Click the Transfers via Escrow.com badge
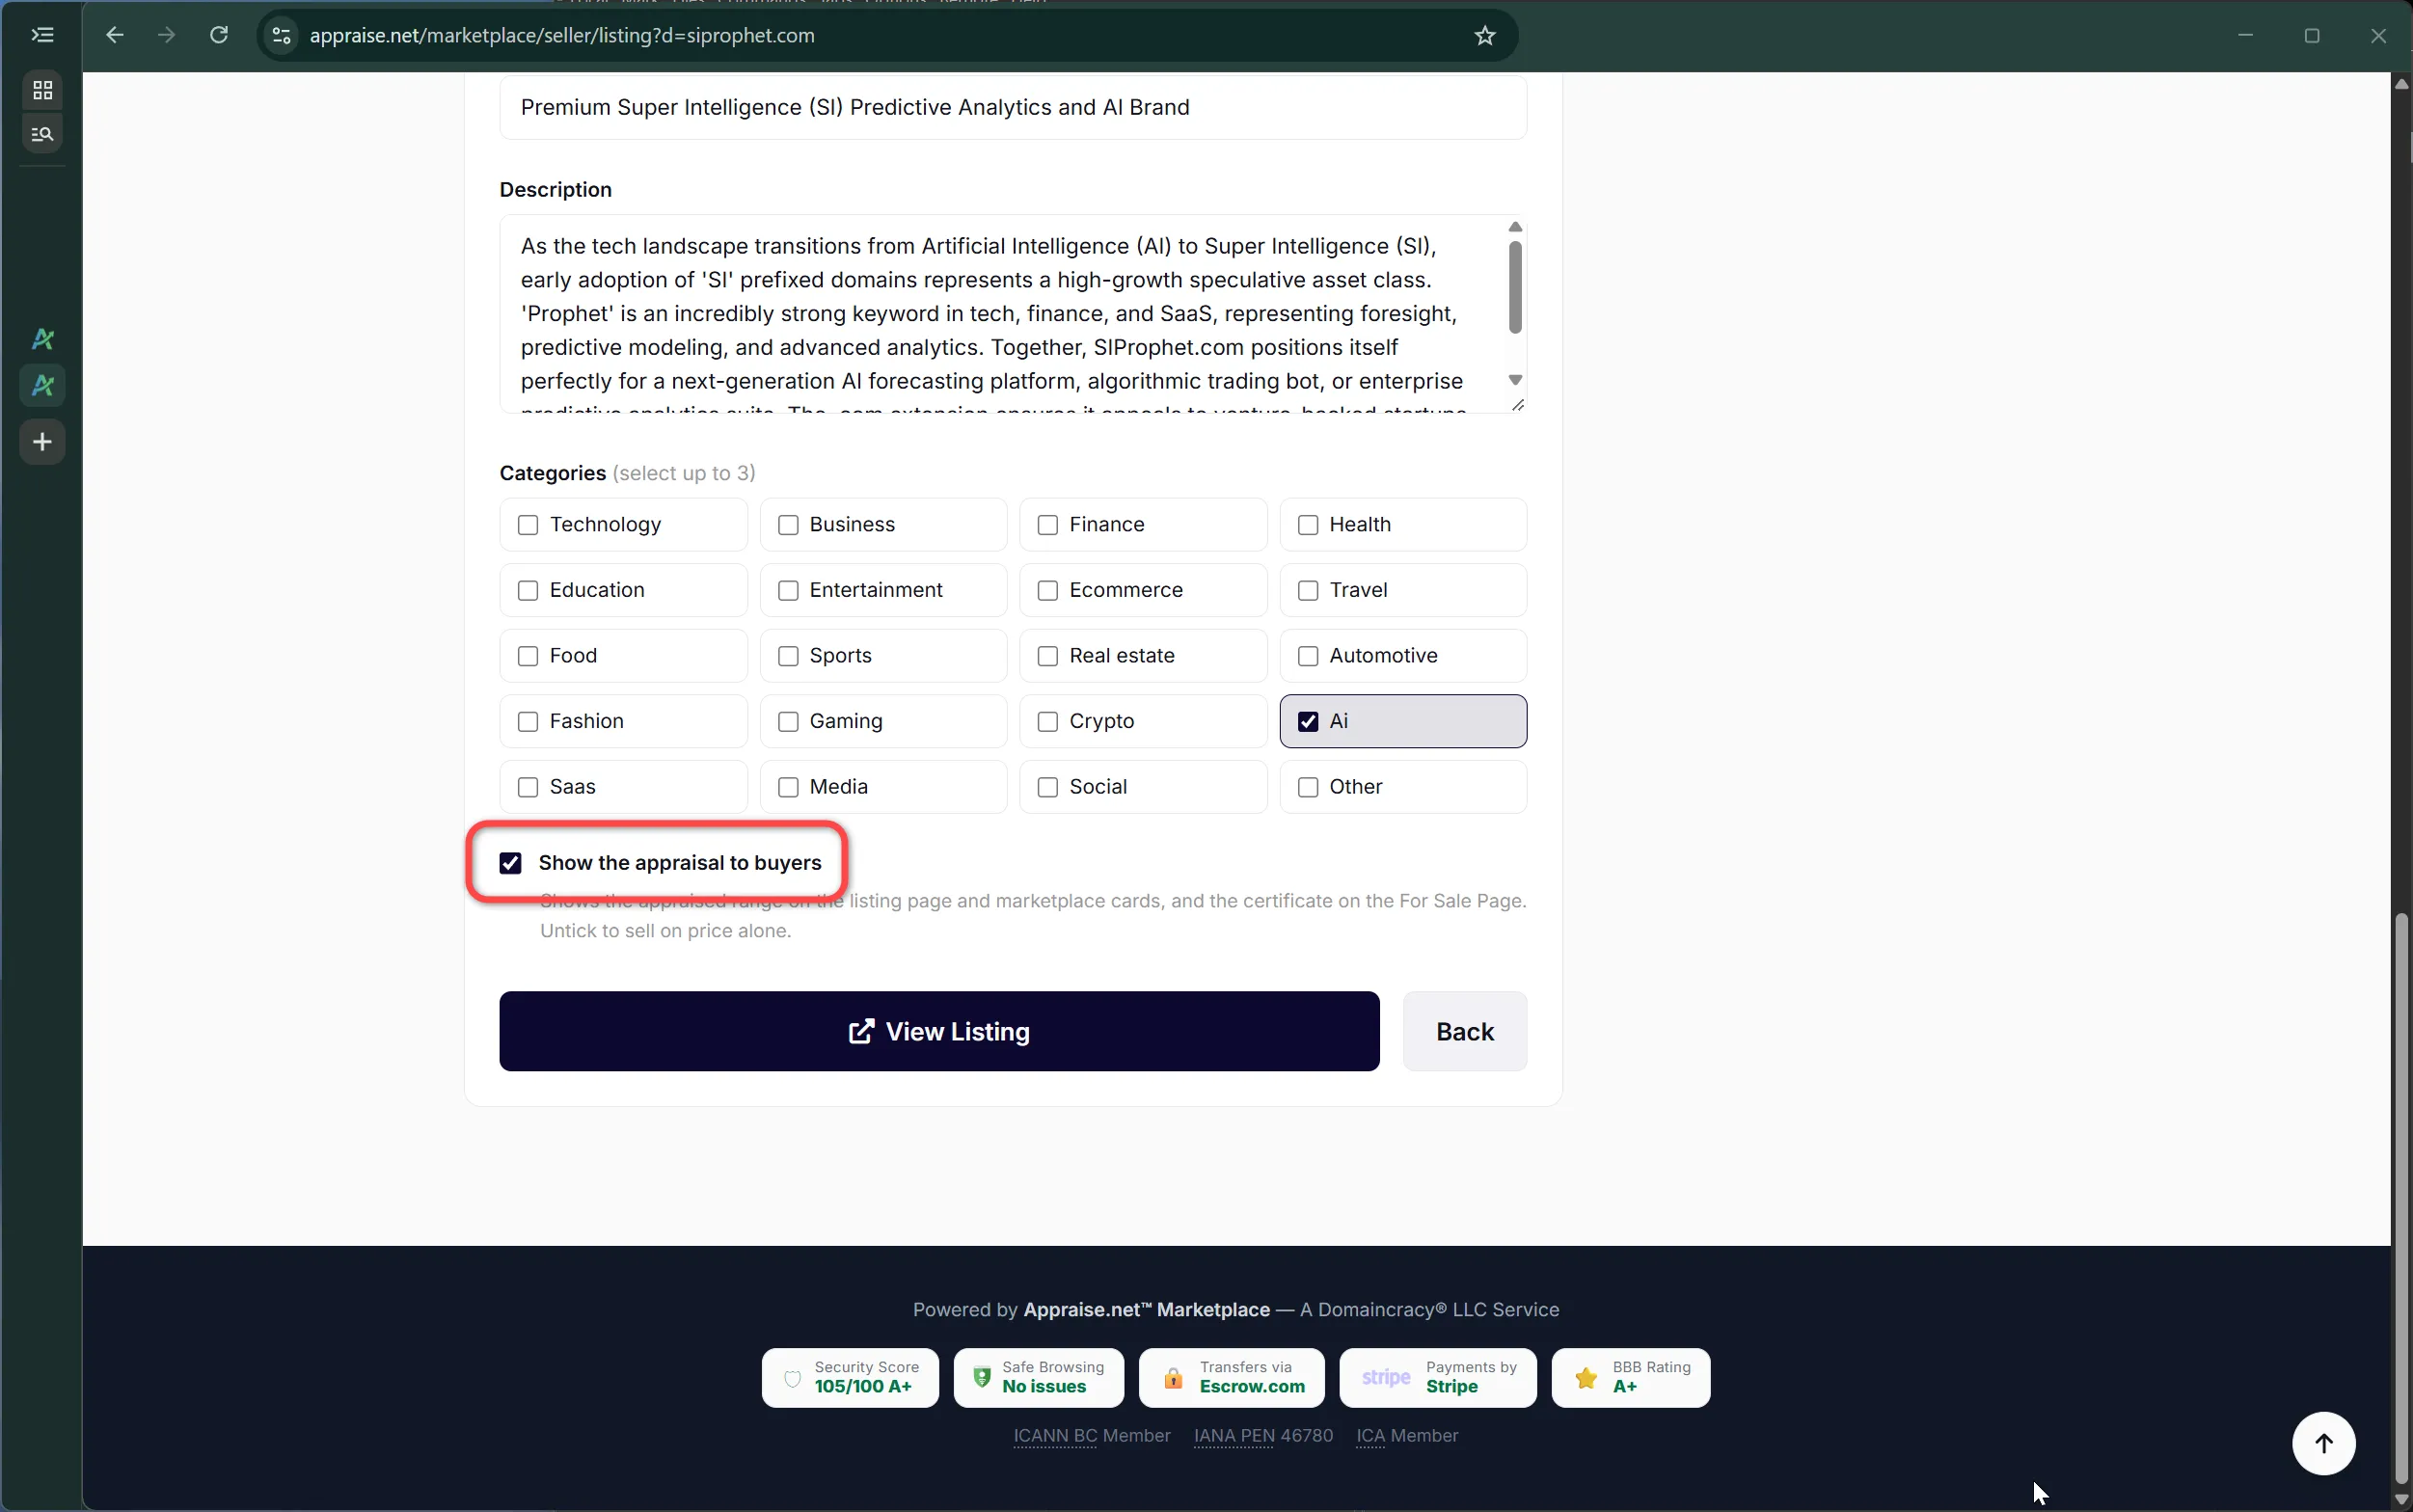This screenshot has width=2413, height=1512. point(1232,1377)
